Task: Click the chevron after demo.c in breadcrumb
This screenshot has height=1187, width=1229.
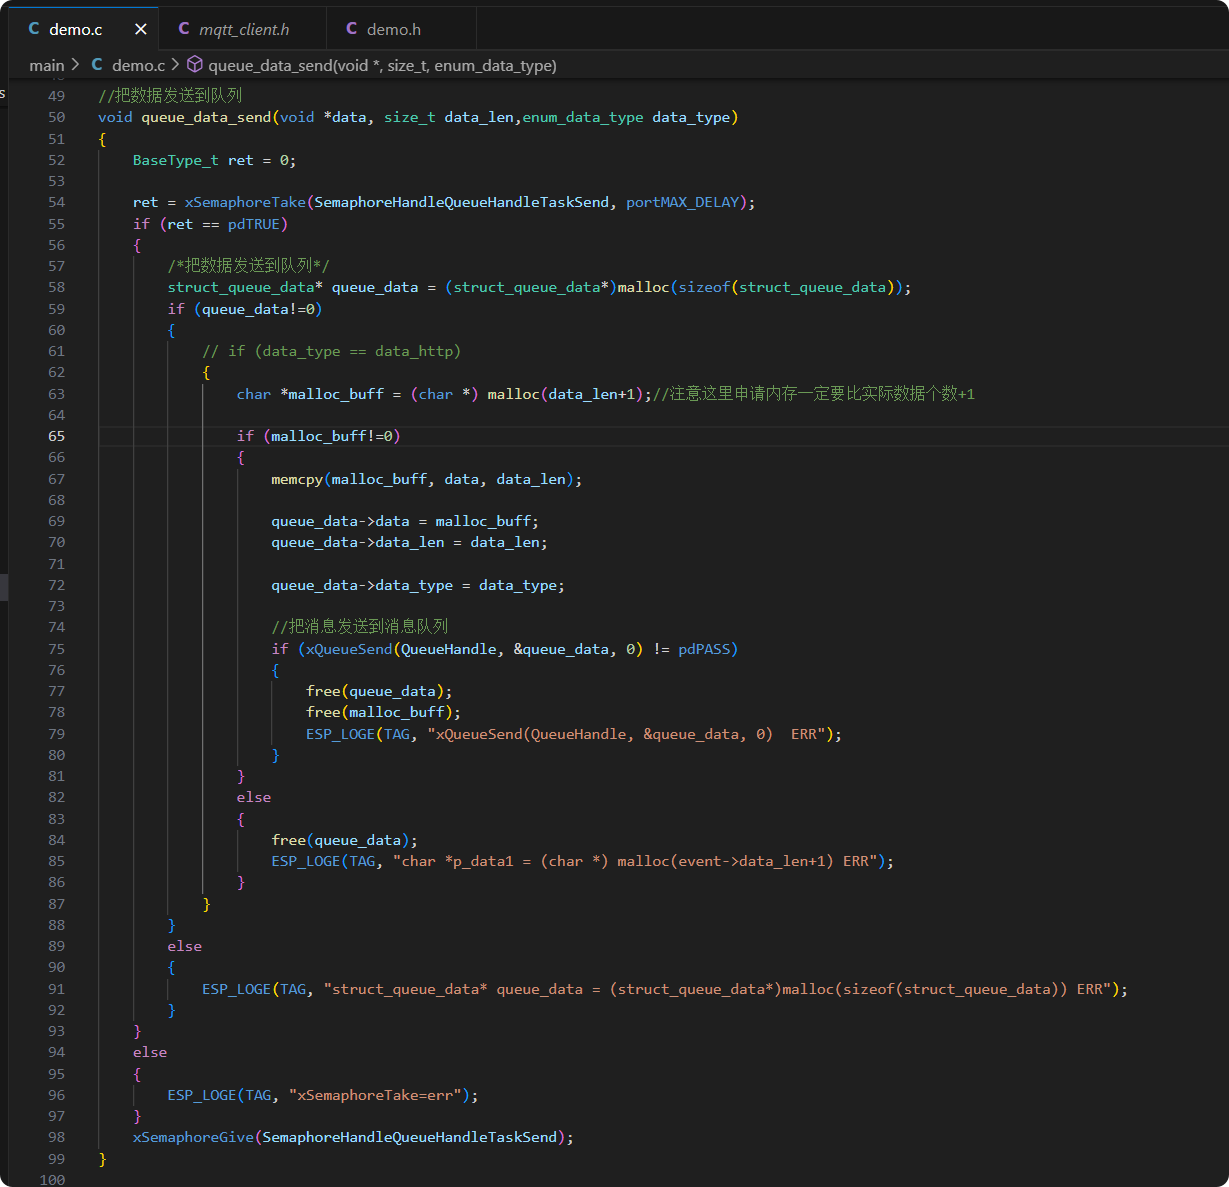Action: (176, 65)
